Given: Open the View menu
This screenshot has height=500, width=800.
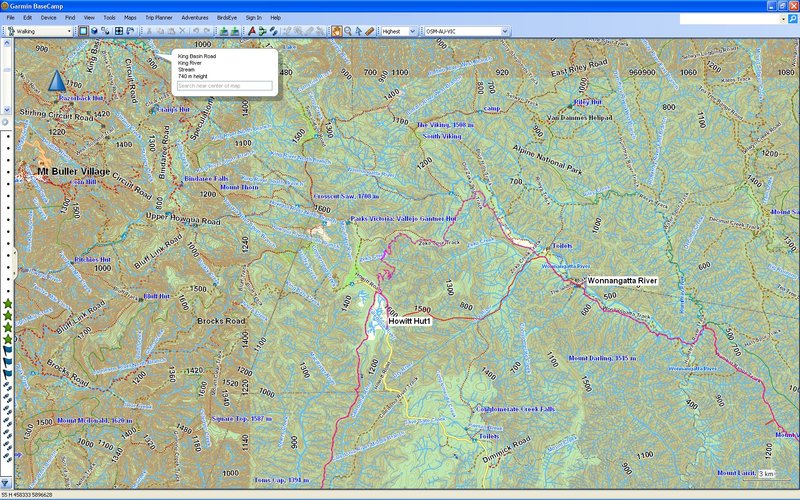Looking at the screenshot, I should coord(89,17).
